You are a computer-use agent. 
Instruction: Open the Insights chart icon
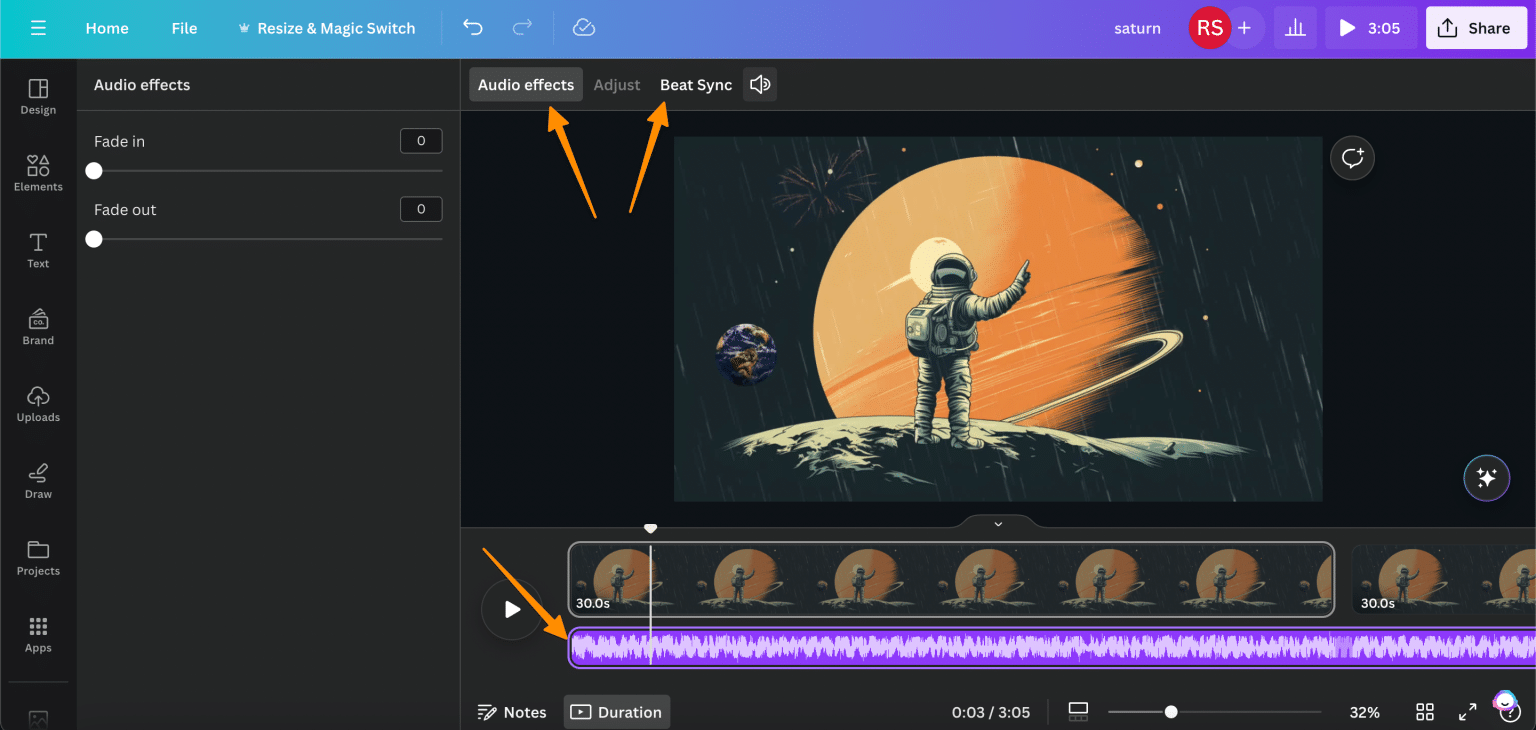(x=1295, y=28)
